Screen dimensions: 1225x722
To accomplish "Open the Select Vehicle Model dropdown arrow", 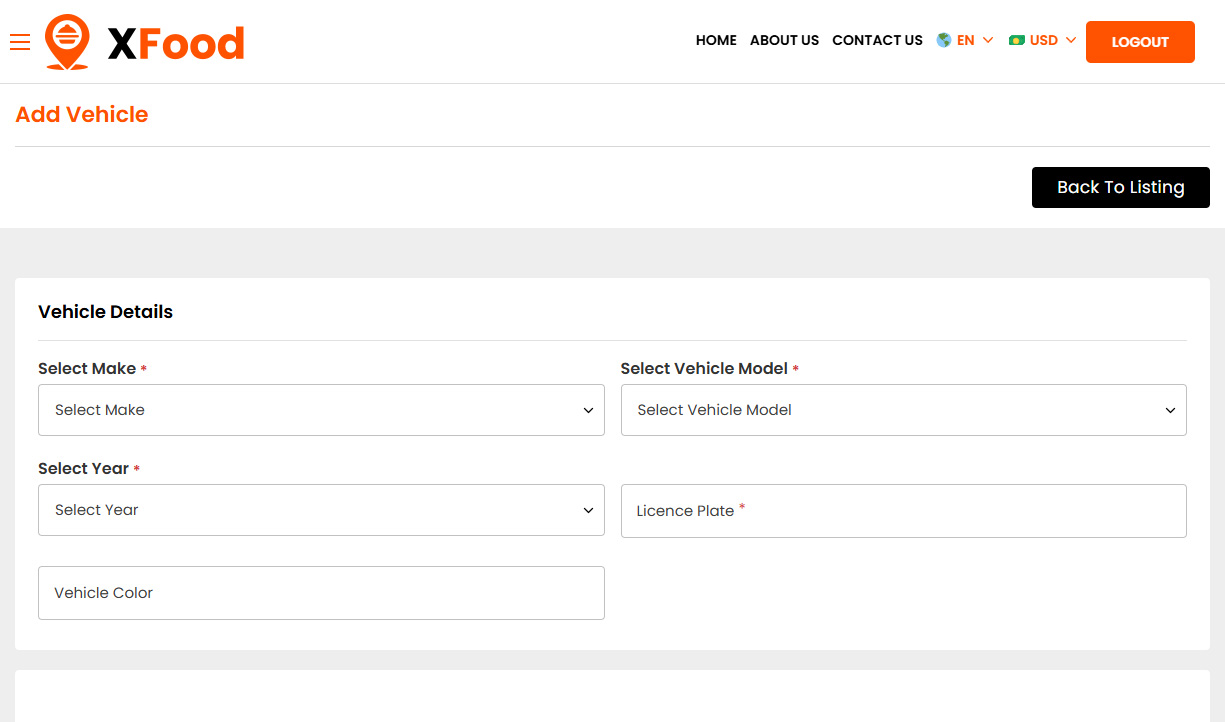I will (x=1170, y=410).
